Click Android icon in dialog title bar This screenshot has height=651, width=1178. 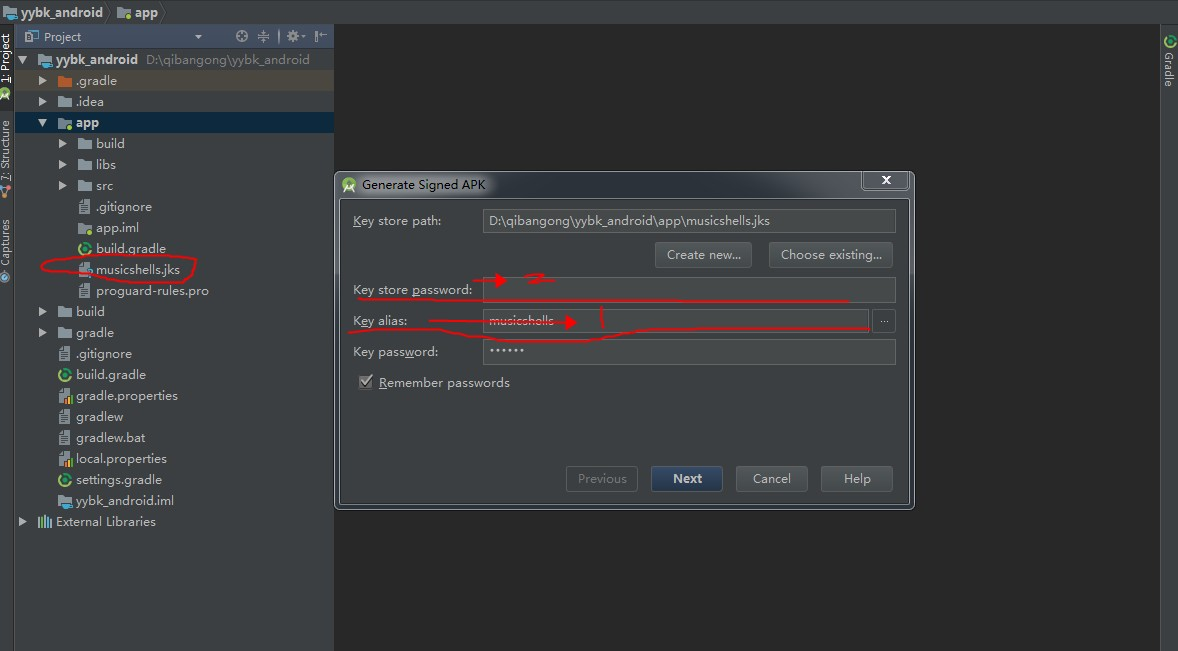pyautogui.click(x=349, y=185)
